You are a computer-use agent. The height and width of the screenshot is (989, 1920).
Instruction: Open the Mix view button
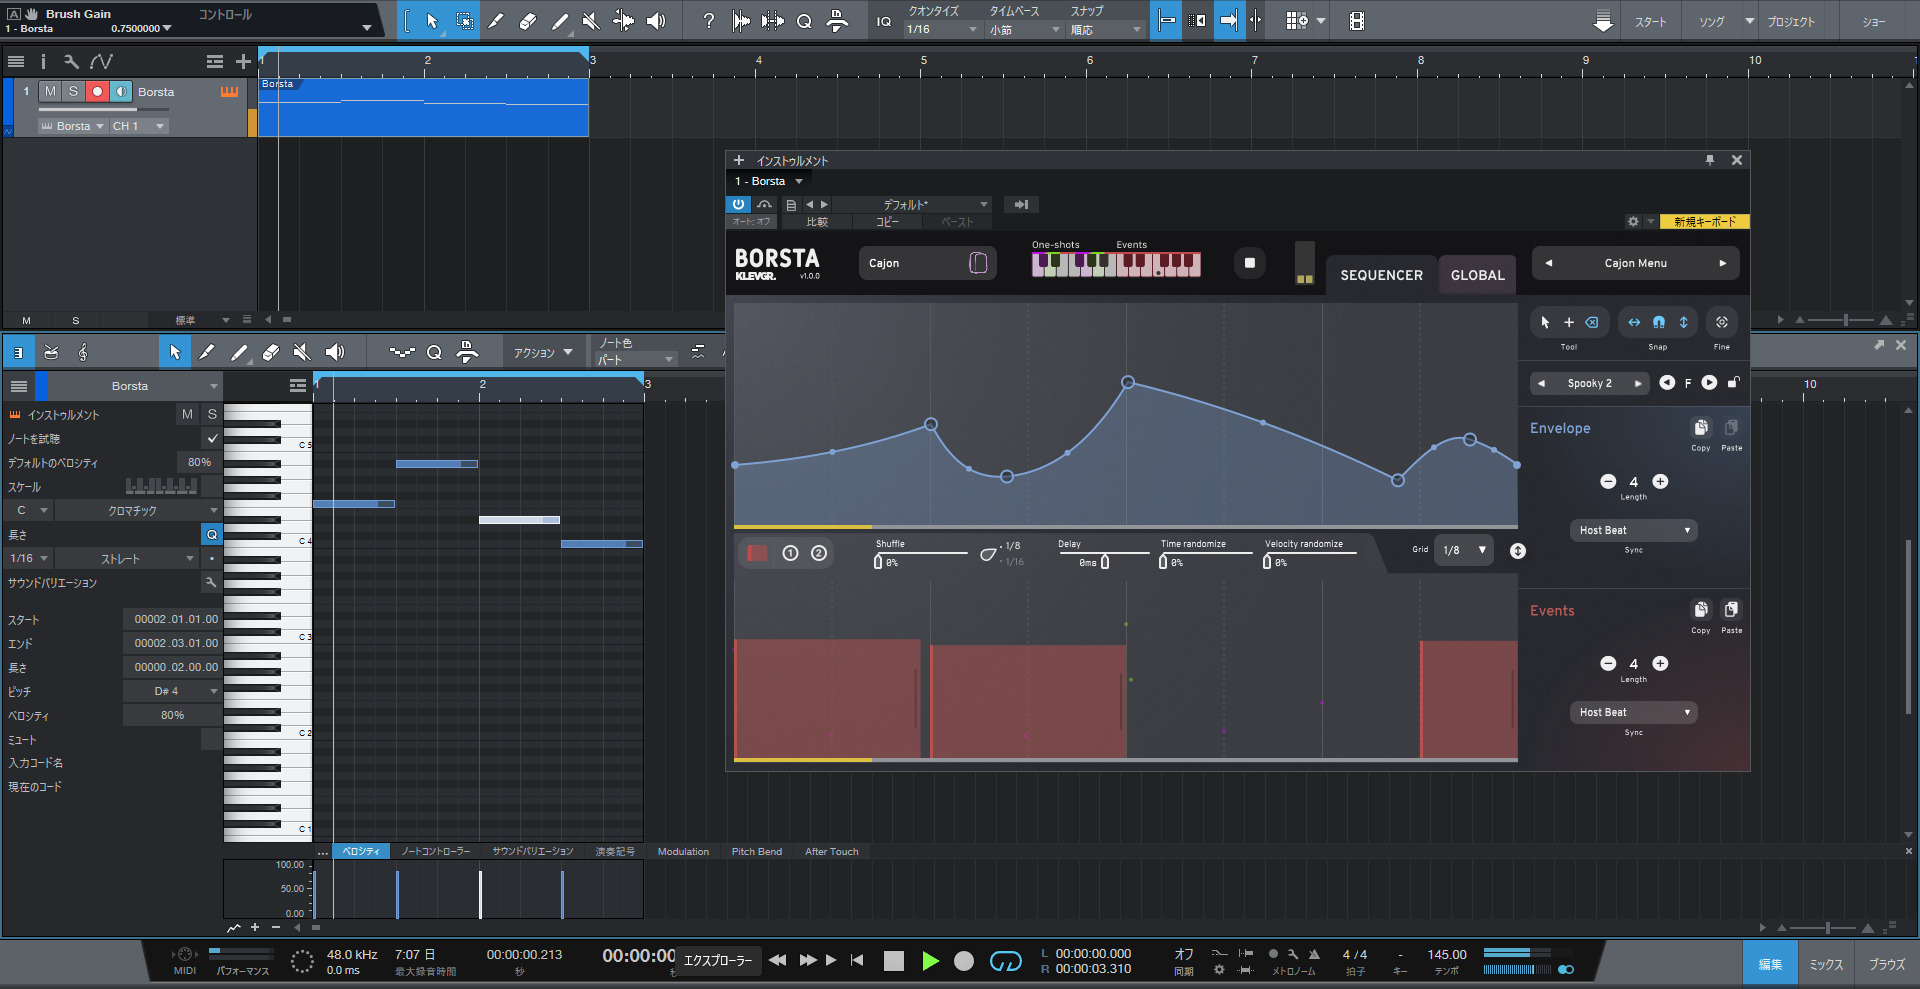(x=1826, y=964)
